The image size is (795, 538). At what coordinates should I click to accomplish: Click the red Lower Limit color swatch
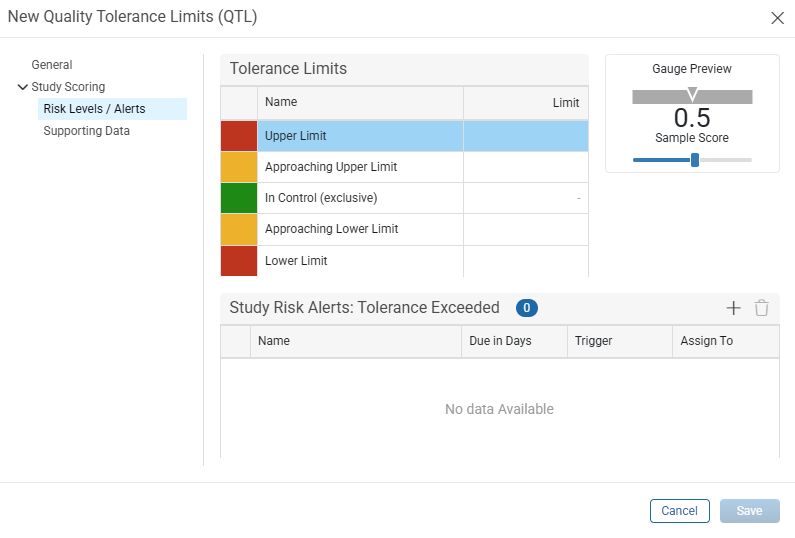pyautogui.click(x=239, y=261)
